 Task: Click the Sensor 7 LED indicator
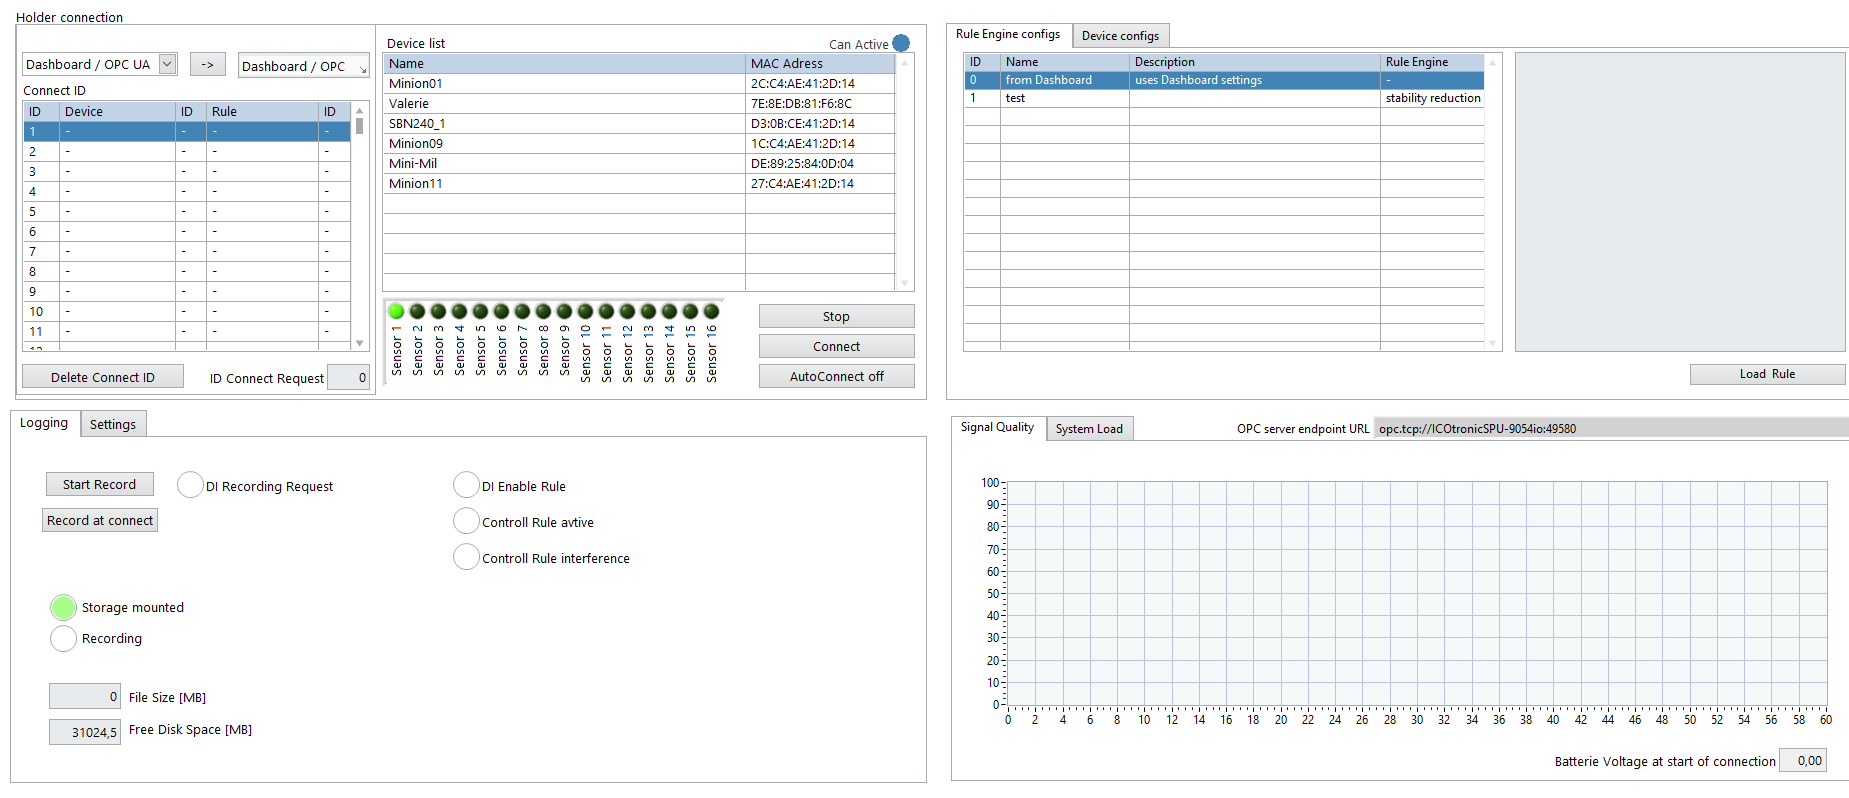522,311
